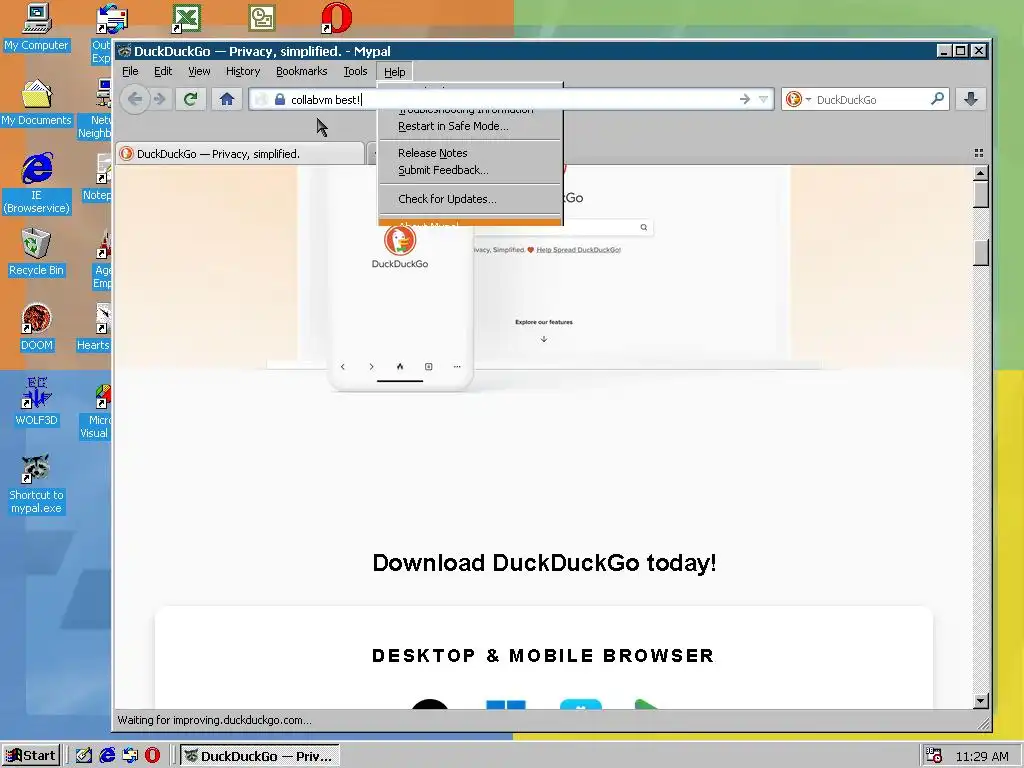Click the phone mockup three-dots menu
Screen dimensions: 1024x768
(x=457, y=366)
